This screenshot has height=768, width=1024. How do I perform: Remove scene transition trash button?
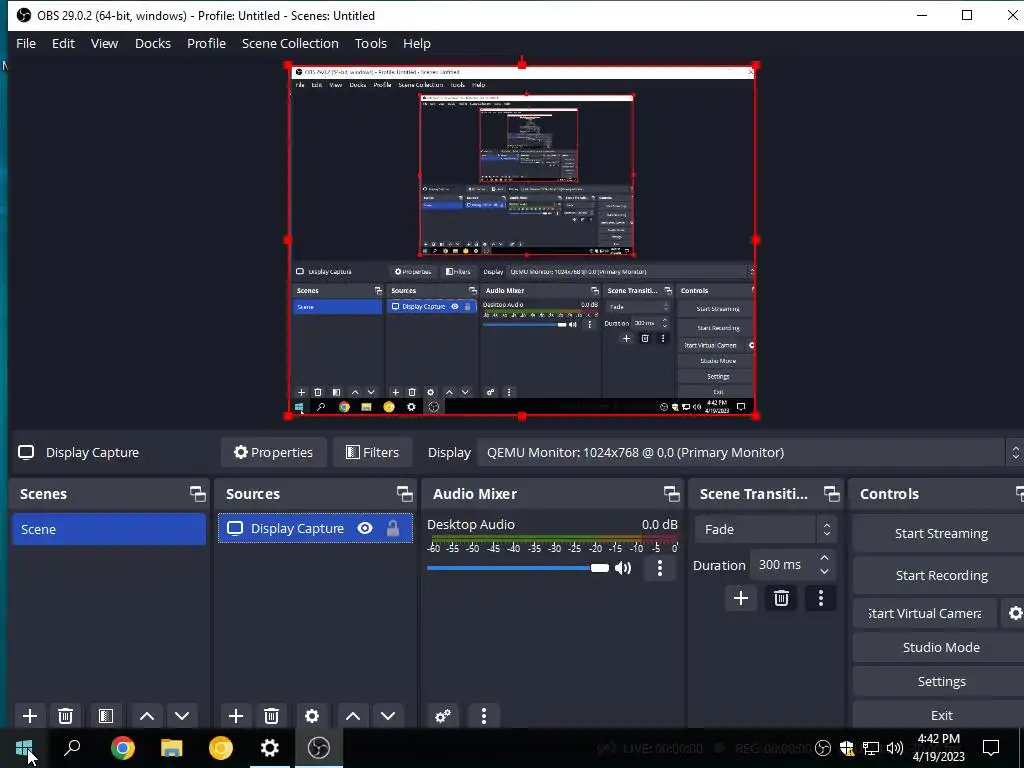(x=781, y=598)
